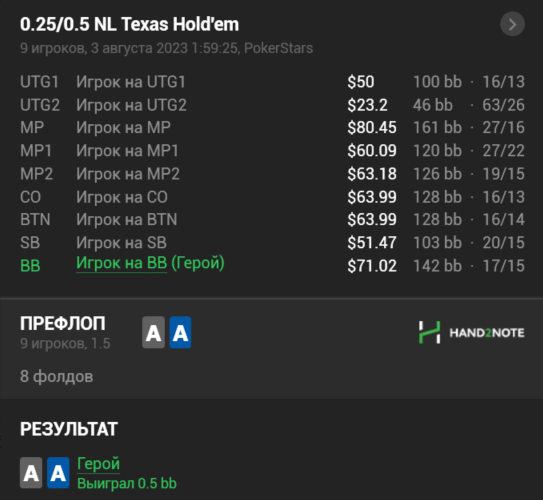Select Игрок на SB player name
The image size is (543, 500).
(x=122, y=243)
